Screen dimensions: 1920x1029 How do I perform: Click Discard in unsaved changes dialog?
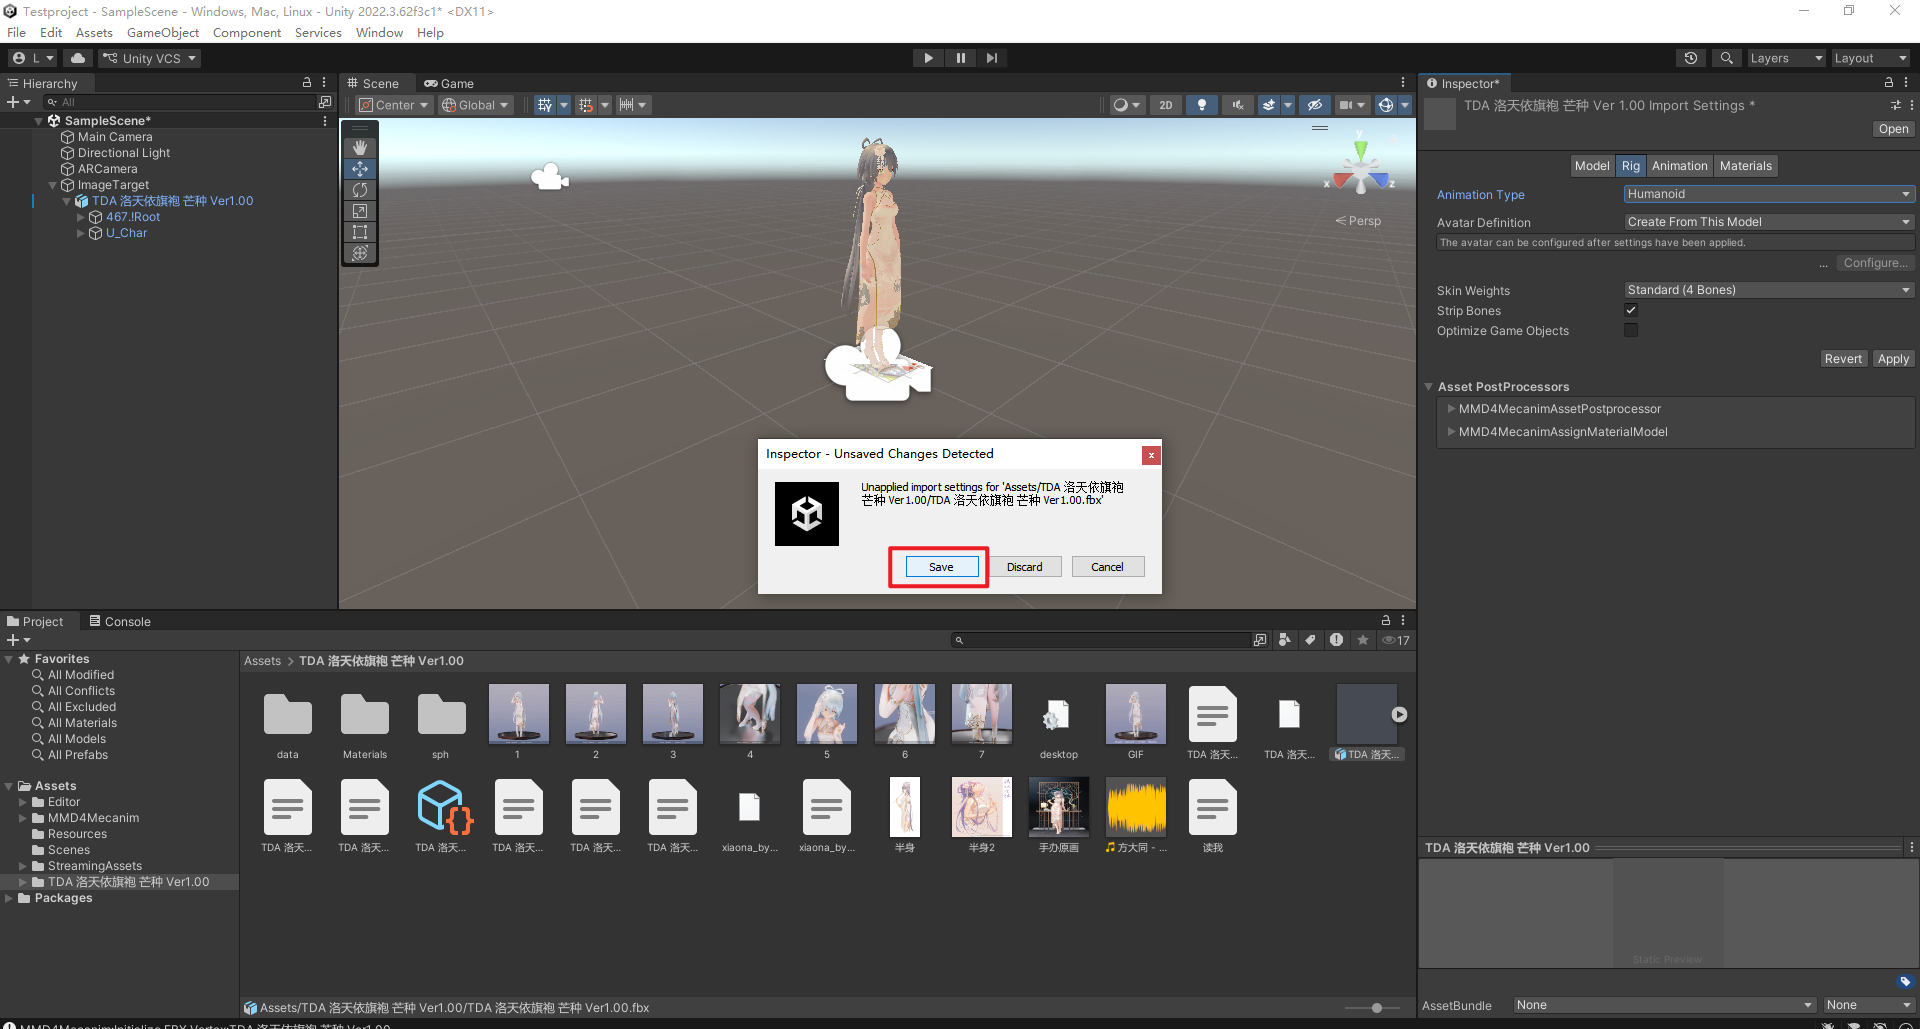pos(1025,567)
